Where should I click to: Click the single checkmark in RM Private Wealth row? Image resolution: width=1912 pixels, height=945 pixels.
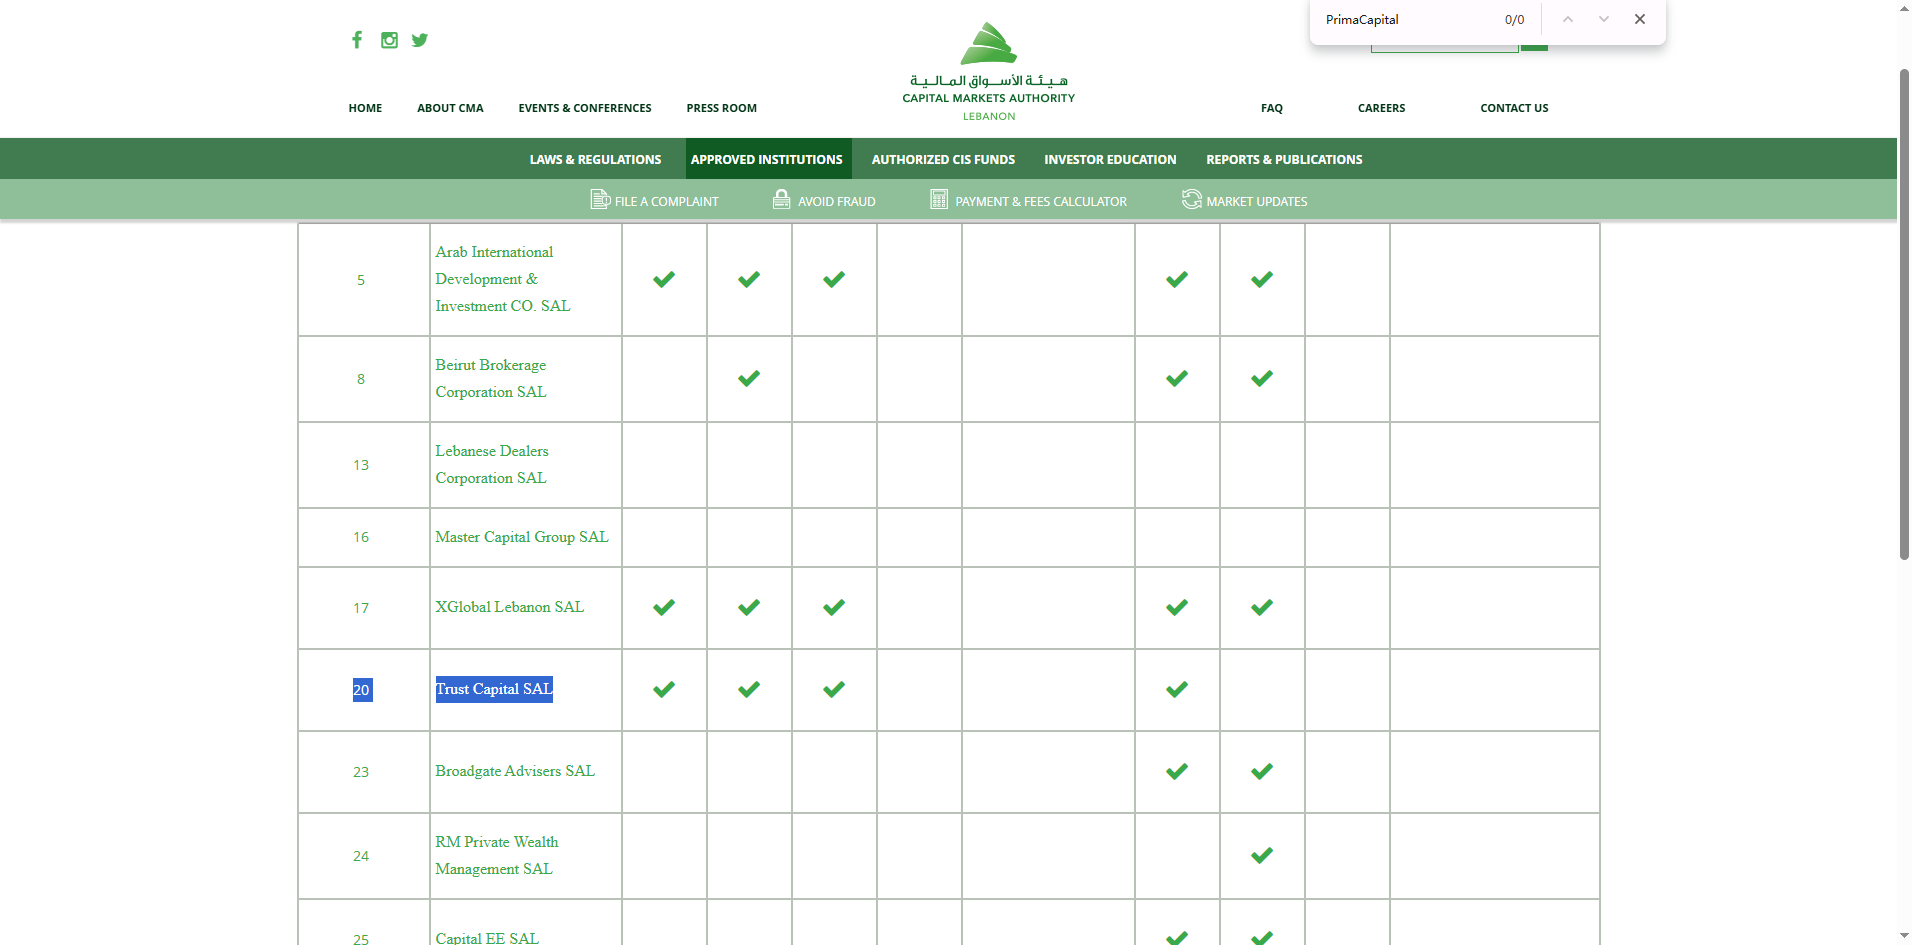(x=1262, y=855)
